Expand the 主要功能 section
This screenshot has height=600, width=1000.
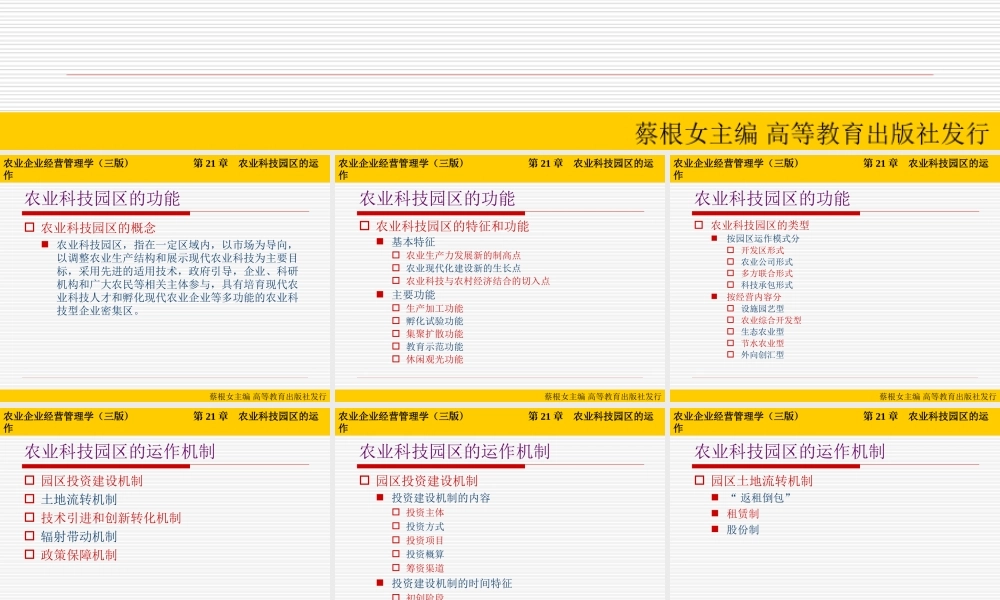pos(381,295)
